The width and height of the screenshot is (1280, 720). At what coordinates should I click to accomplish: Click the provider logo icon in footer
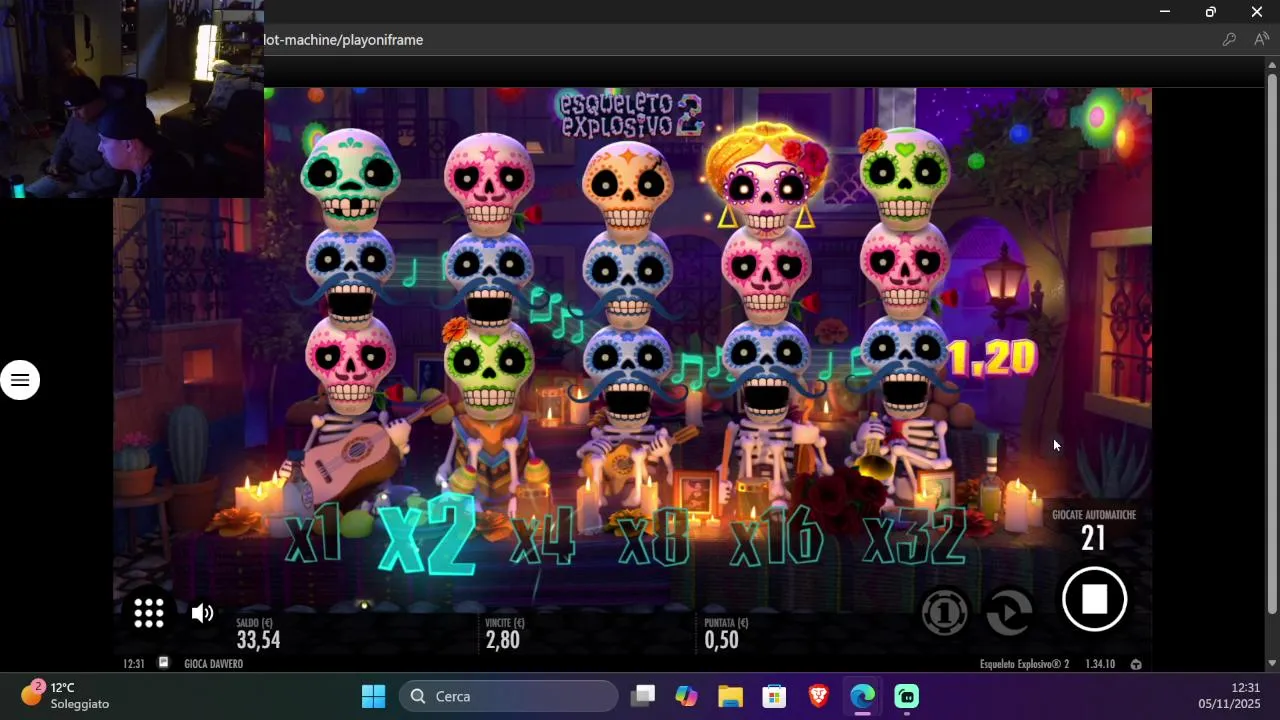pos(1136,664)
